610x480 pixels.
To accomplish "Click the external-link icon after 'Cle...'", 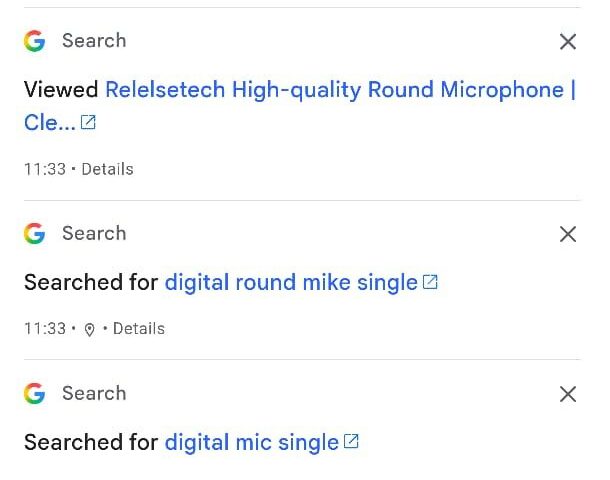I will [x=89, y=123].
